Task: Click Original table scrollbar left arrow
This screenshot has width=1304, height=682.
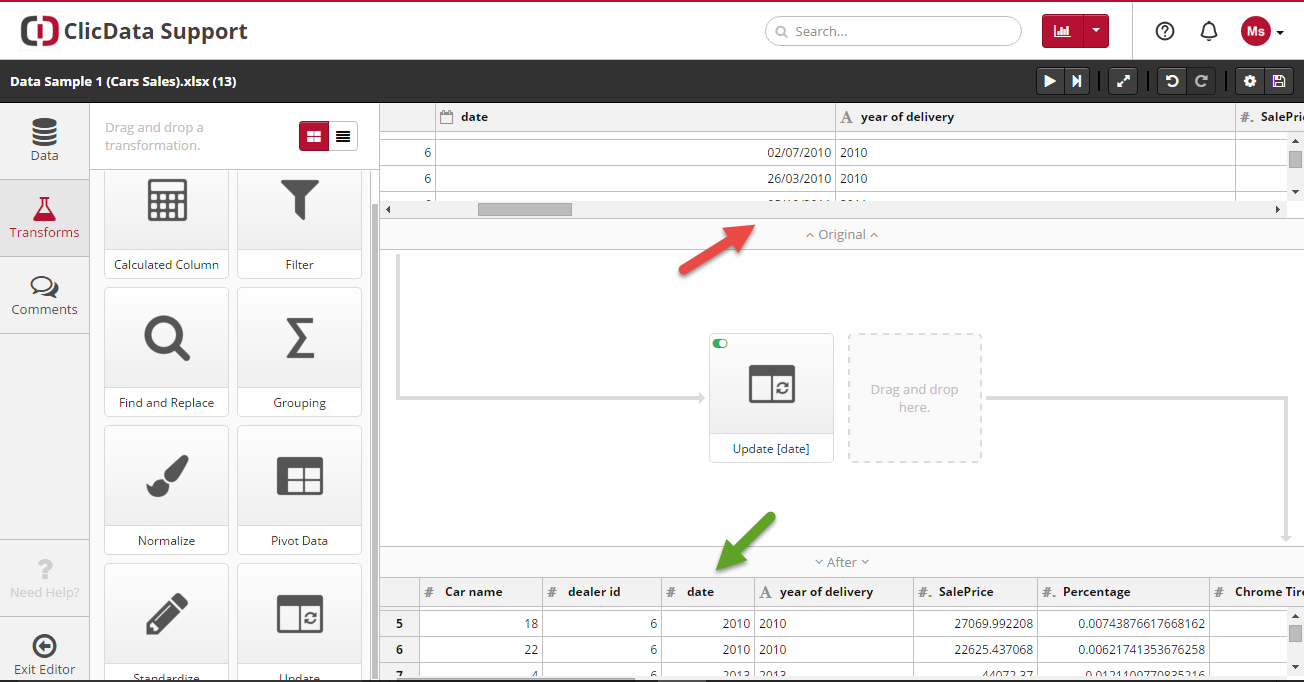Action: (x=388, y=210)
